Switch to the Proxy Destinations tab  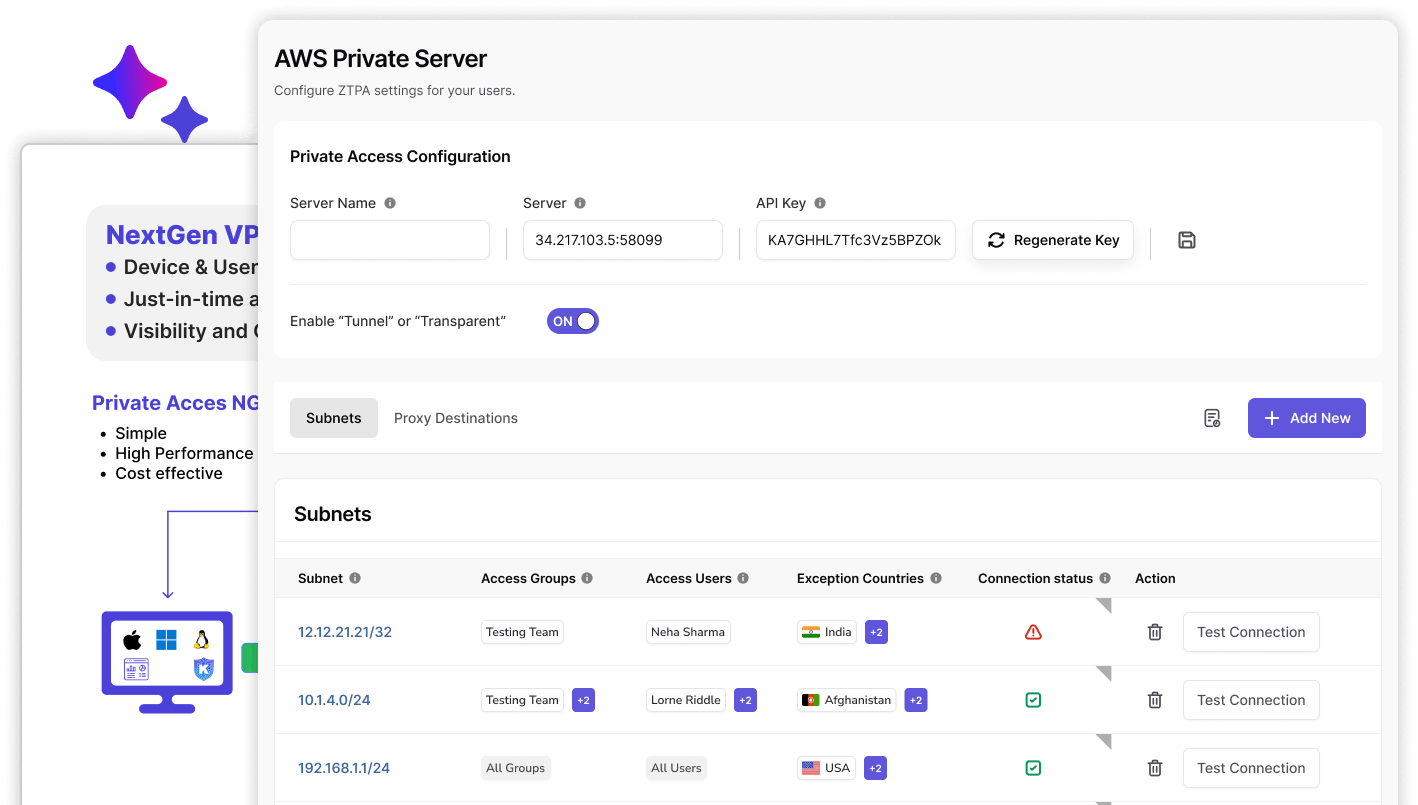coord(456,418)
